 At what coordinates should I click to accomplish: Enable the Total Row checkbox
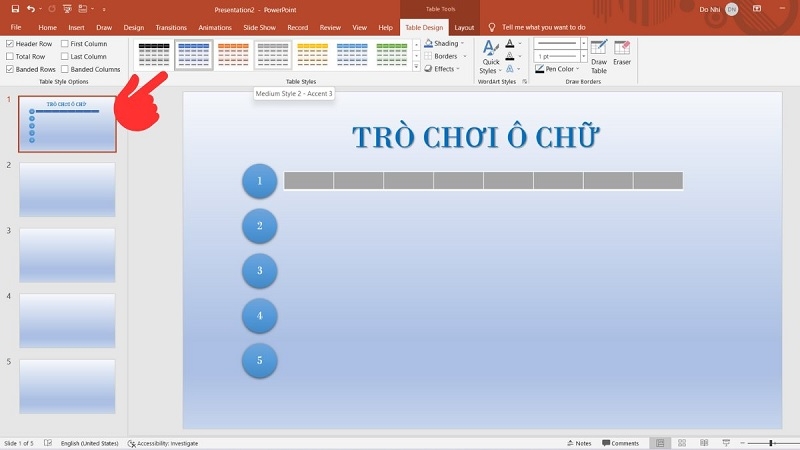coord(10,57)
